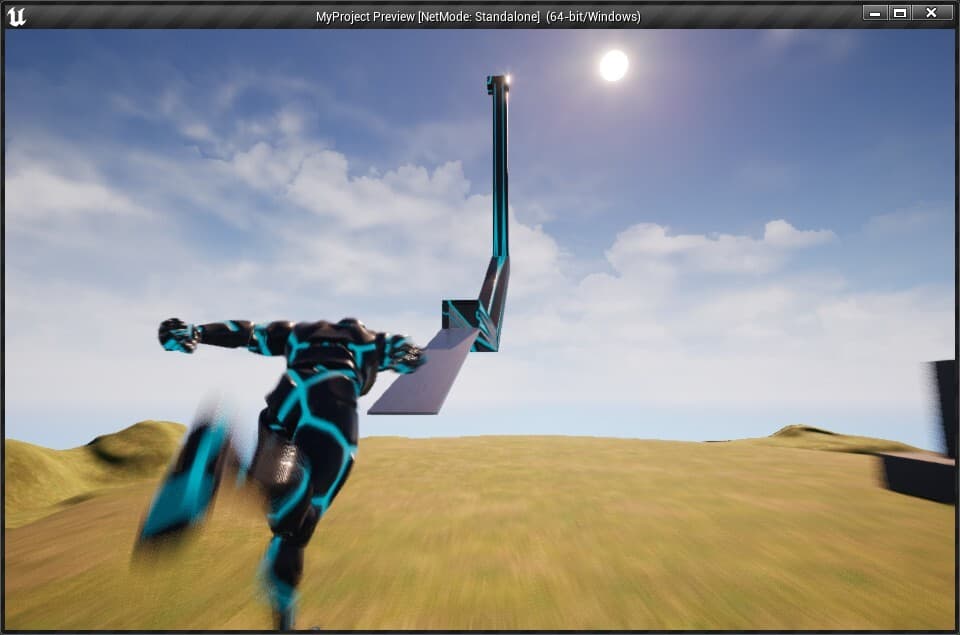Image resolution: width=960 pixels, height=635 pixels.
Task: Maximize the MyProject Preview window
Action: (899, 13)
